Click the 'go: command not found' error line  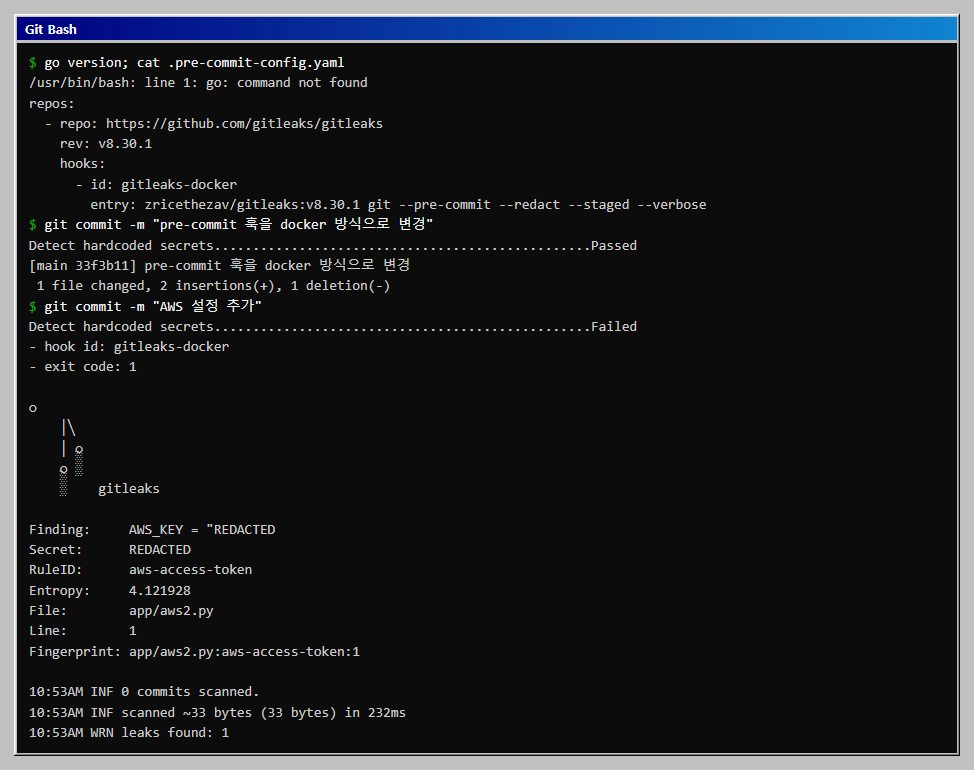[x=198, y=83]
